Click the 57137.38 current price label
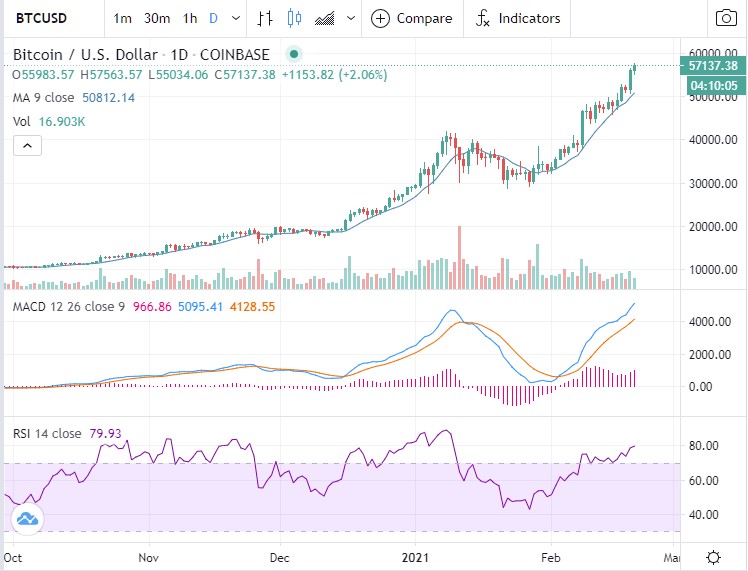The height and width of the screenshot is (571, 748). point(713,66)
